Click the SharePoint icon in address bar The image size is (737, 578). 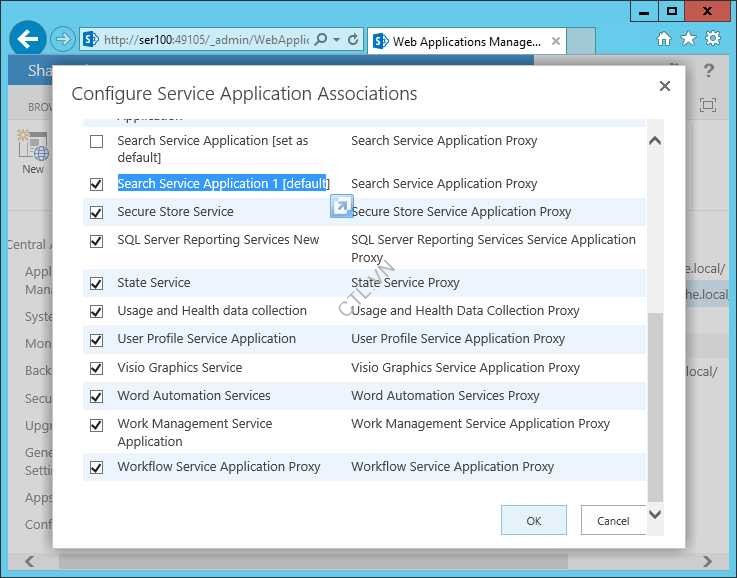pos(90,39)
